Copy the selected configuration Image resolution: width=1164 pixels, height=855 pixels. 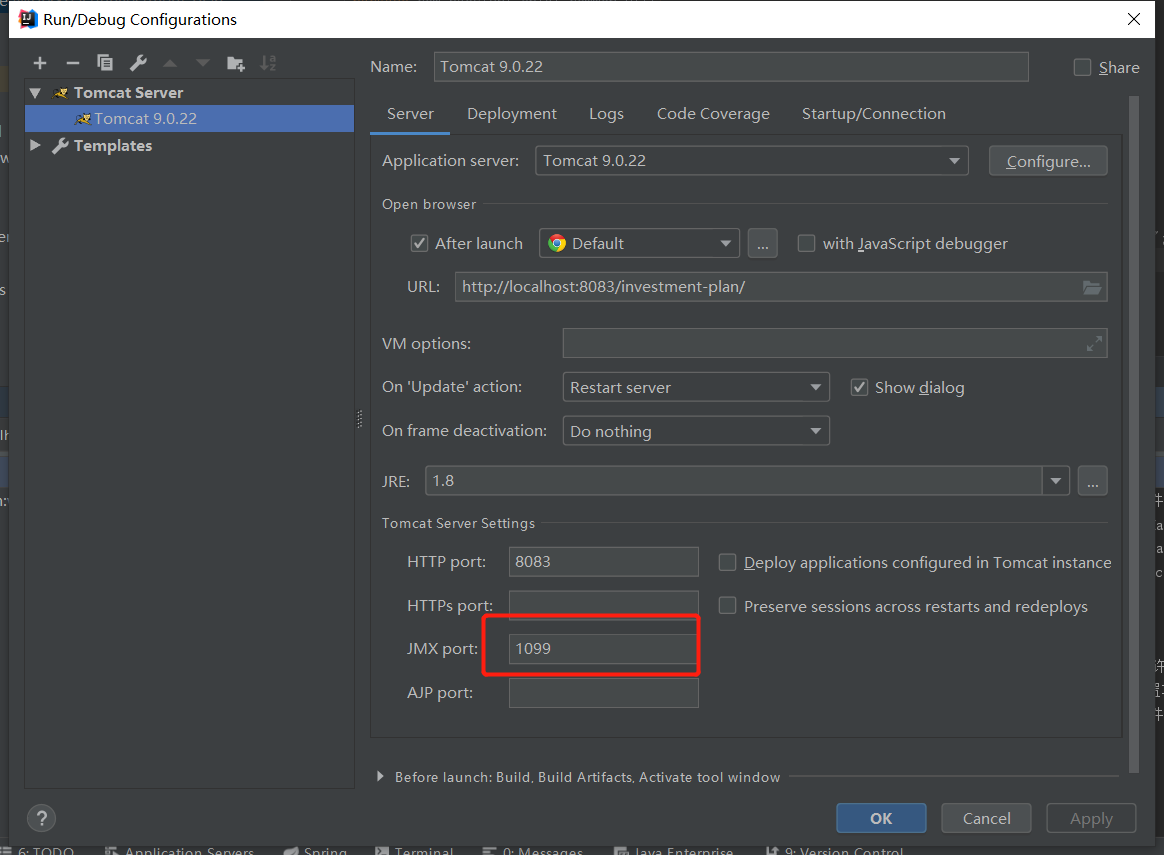pyautogui.click(x=105, y=63)
